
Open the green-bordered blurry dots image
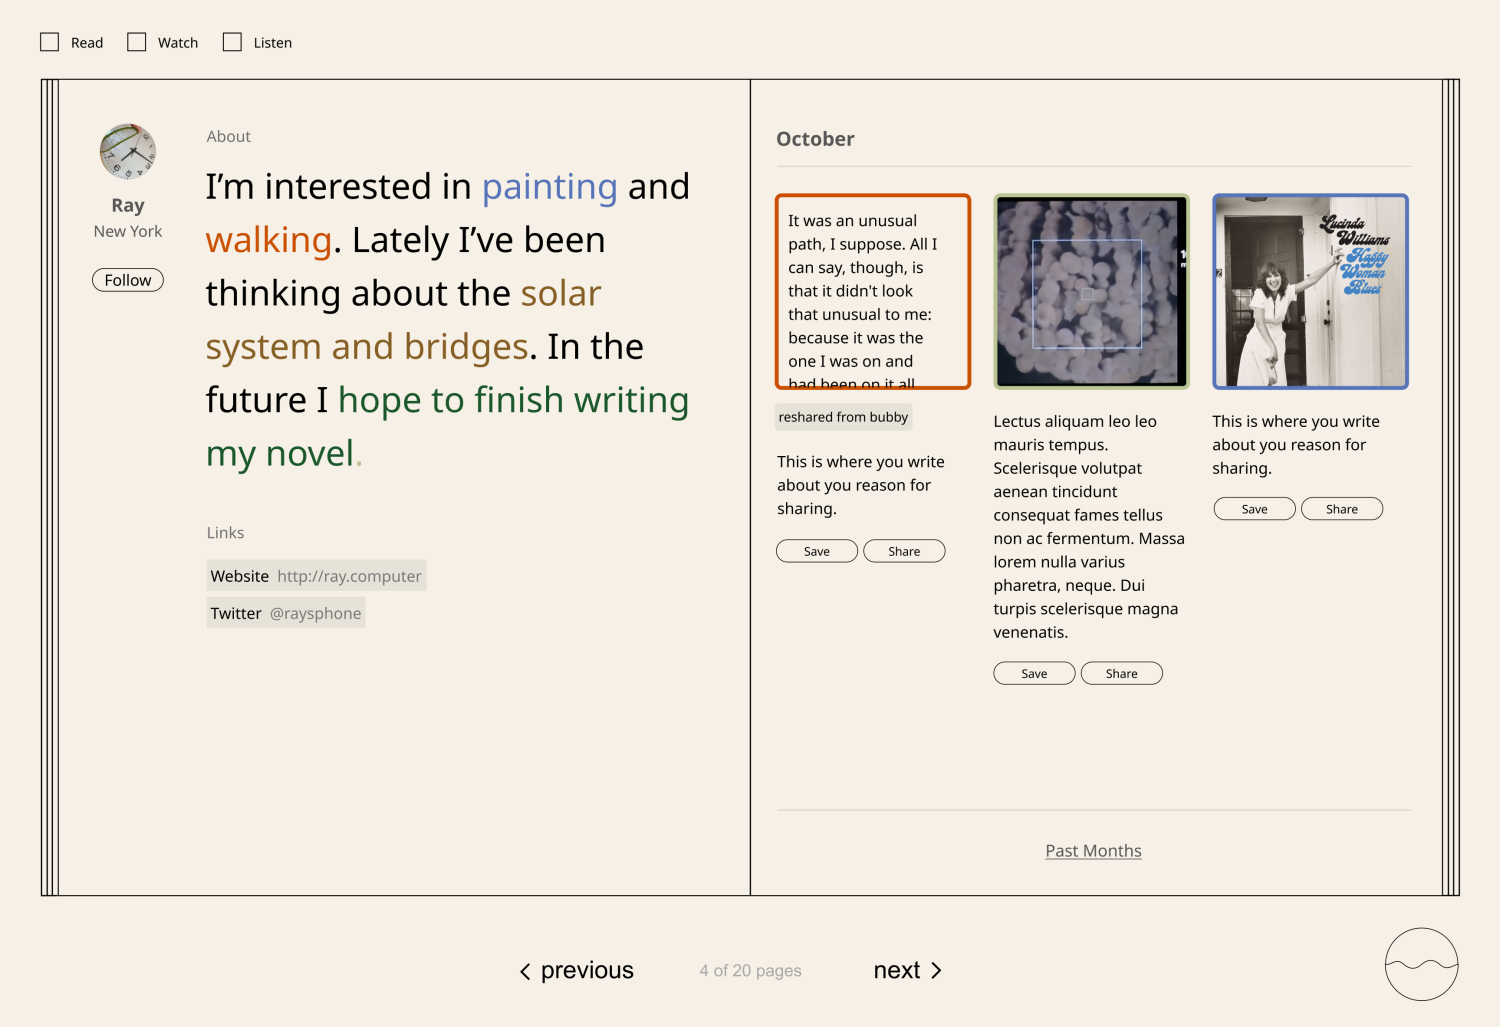click(1091, 291)
